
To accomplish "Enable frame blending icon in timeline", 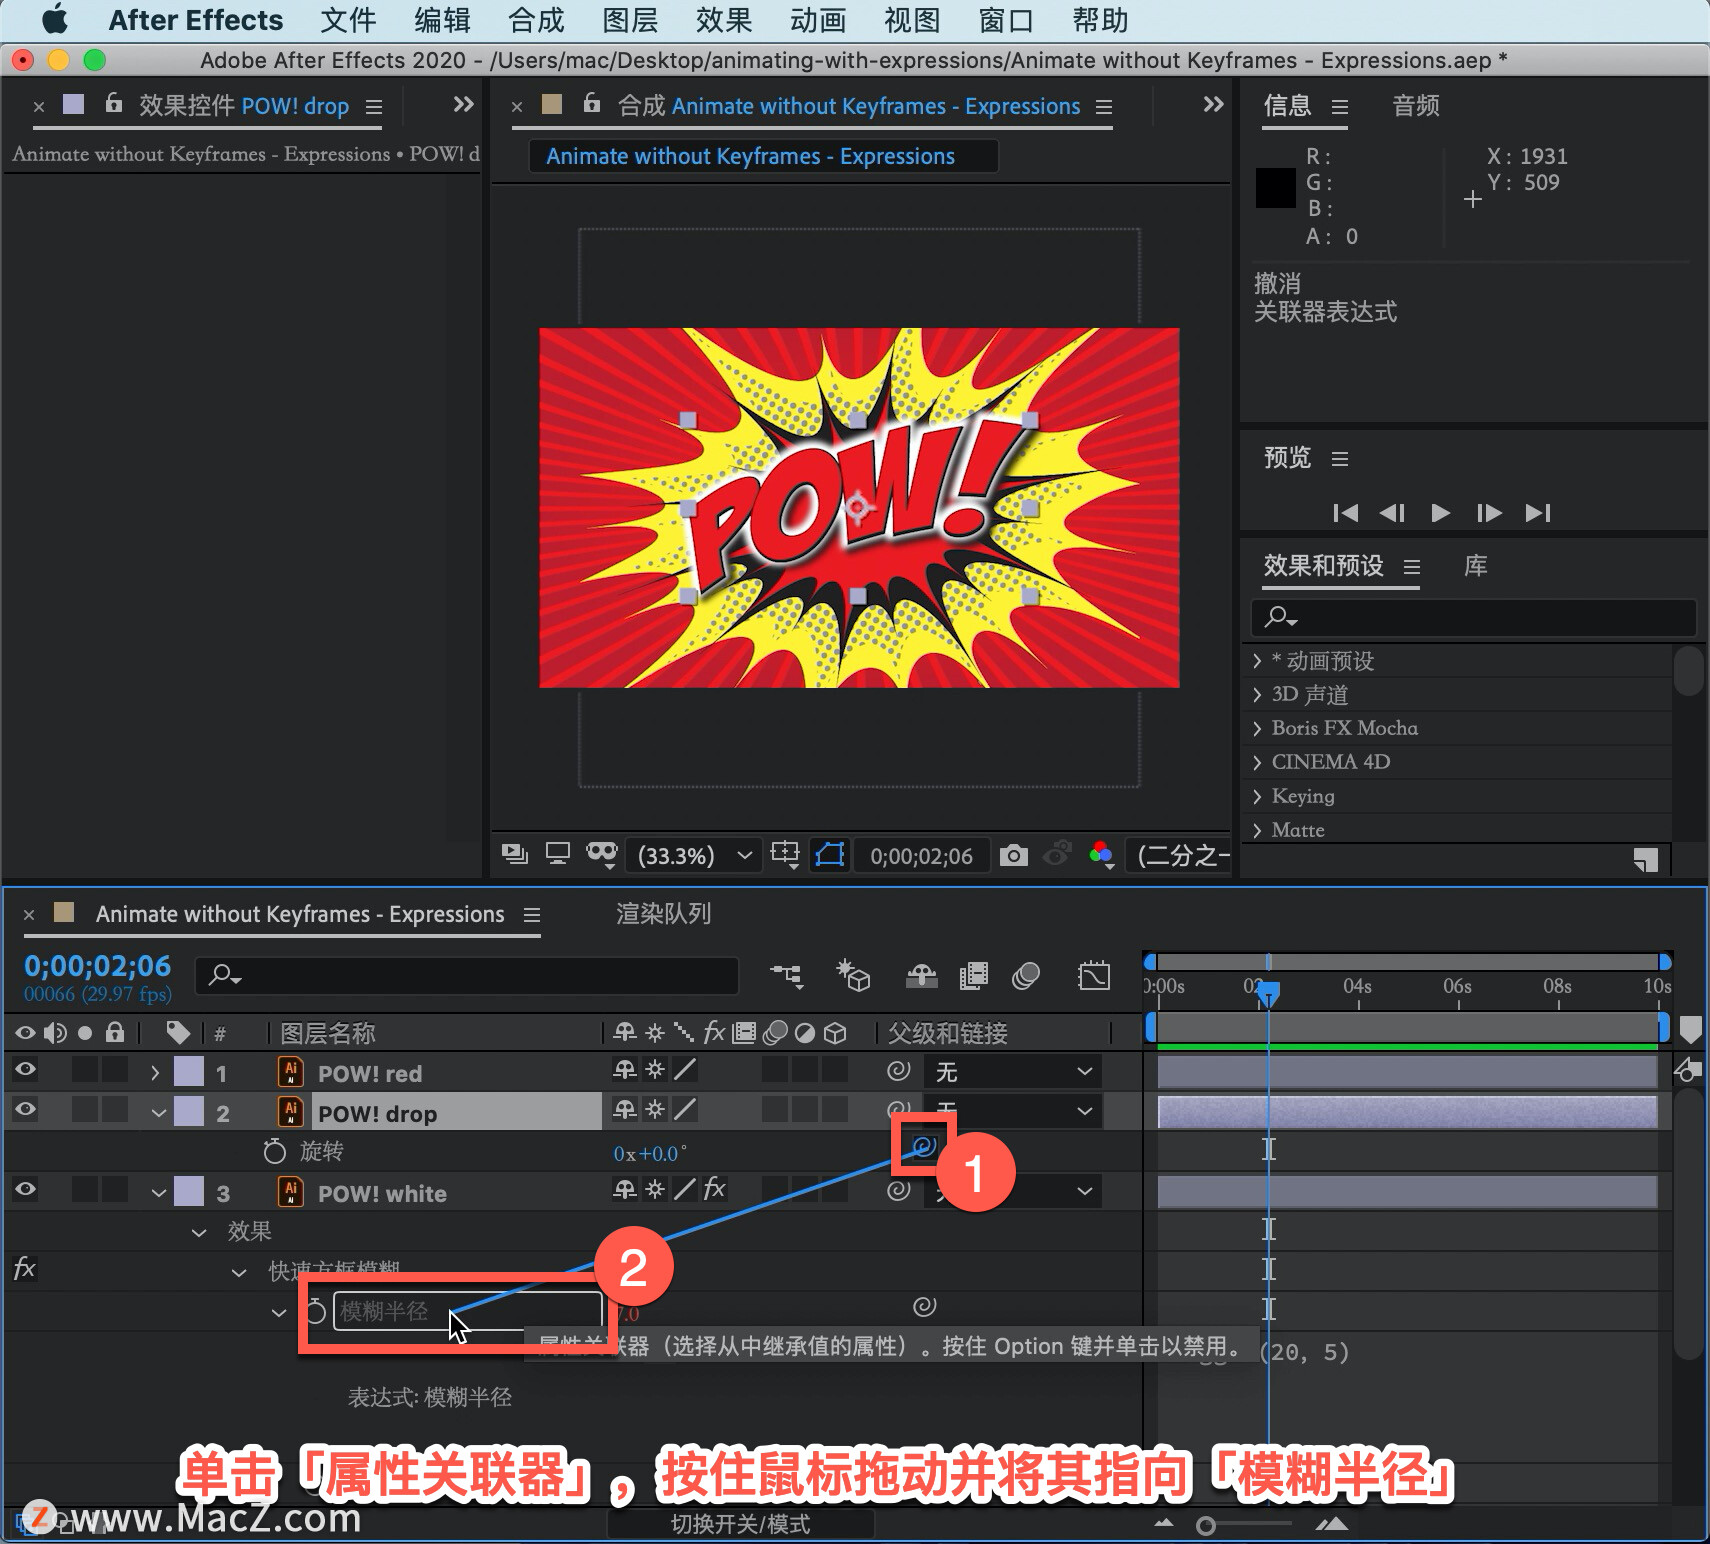I will click(x=974, y=975).
